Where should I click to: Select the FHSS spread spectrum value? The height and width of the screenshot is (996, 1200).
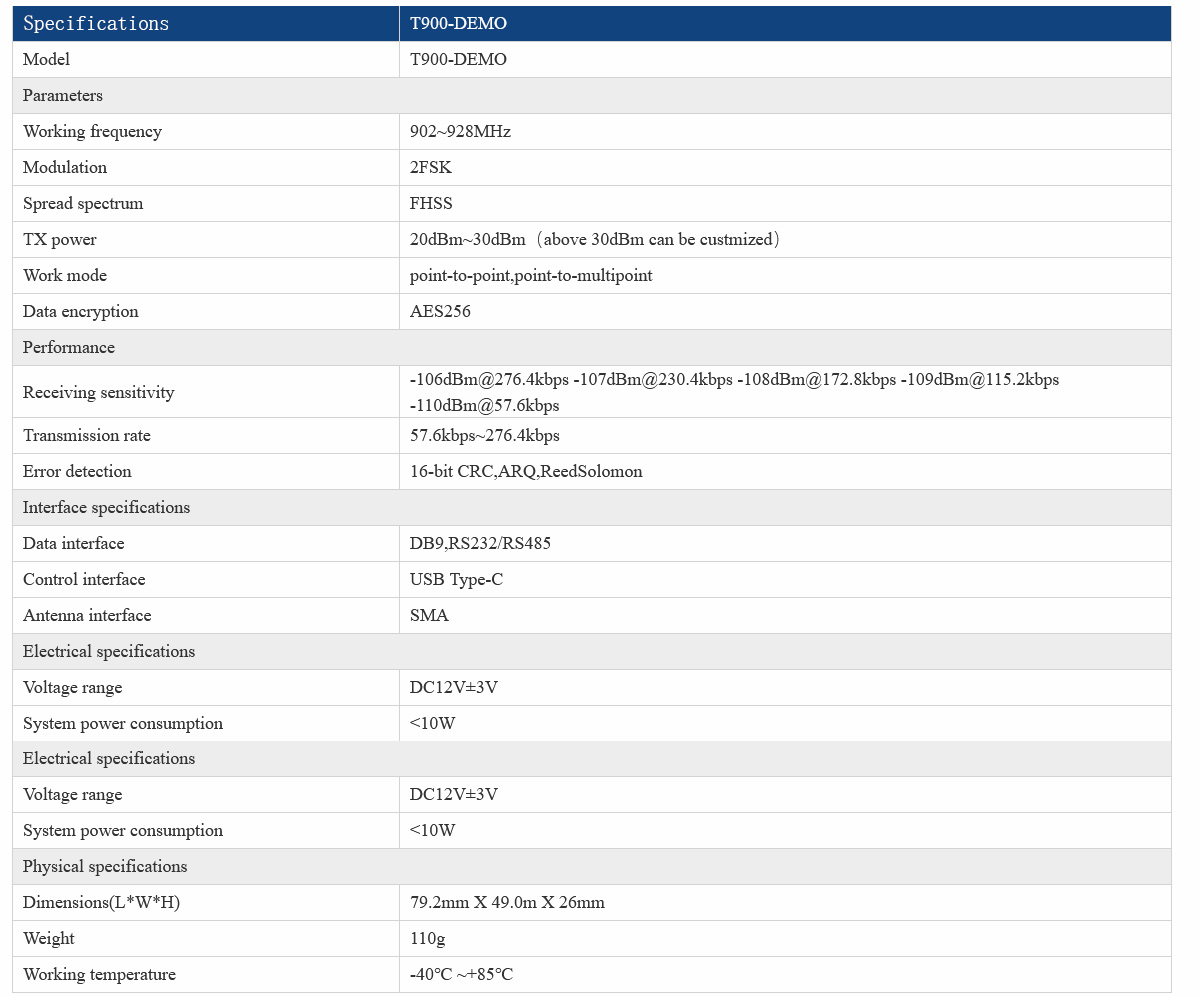click(x=431, y=204)
